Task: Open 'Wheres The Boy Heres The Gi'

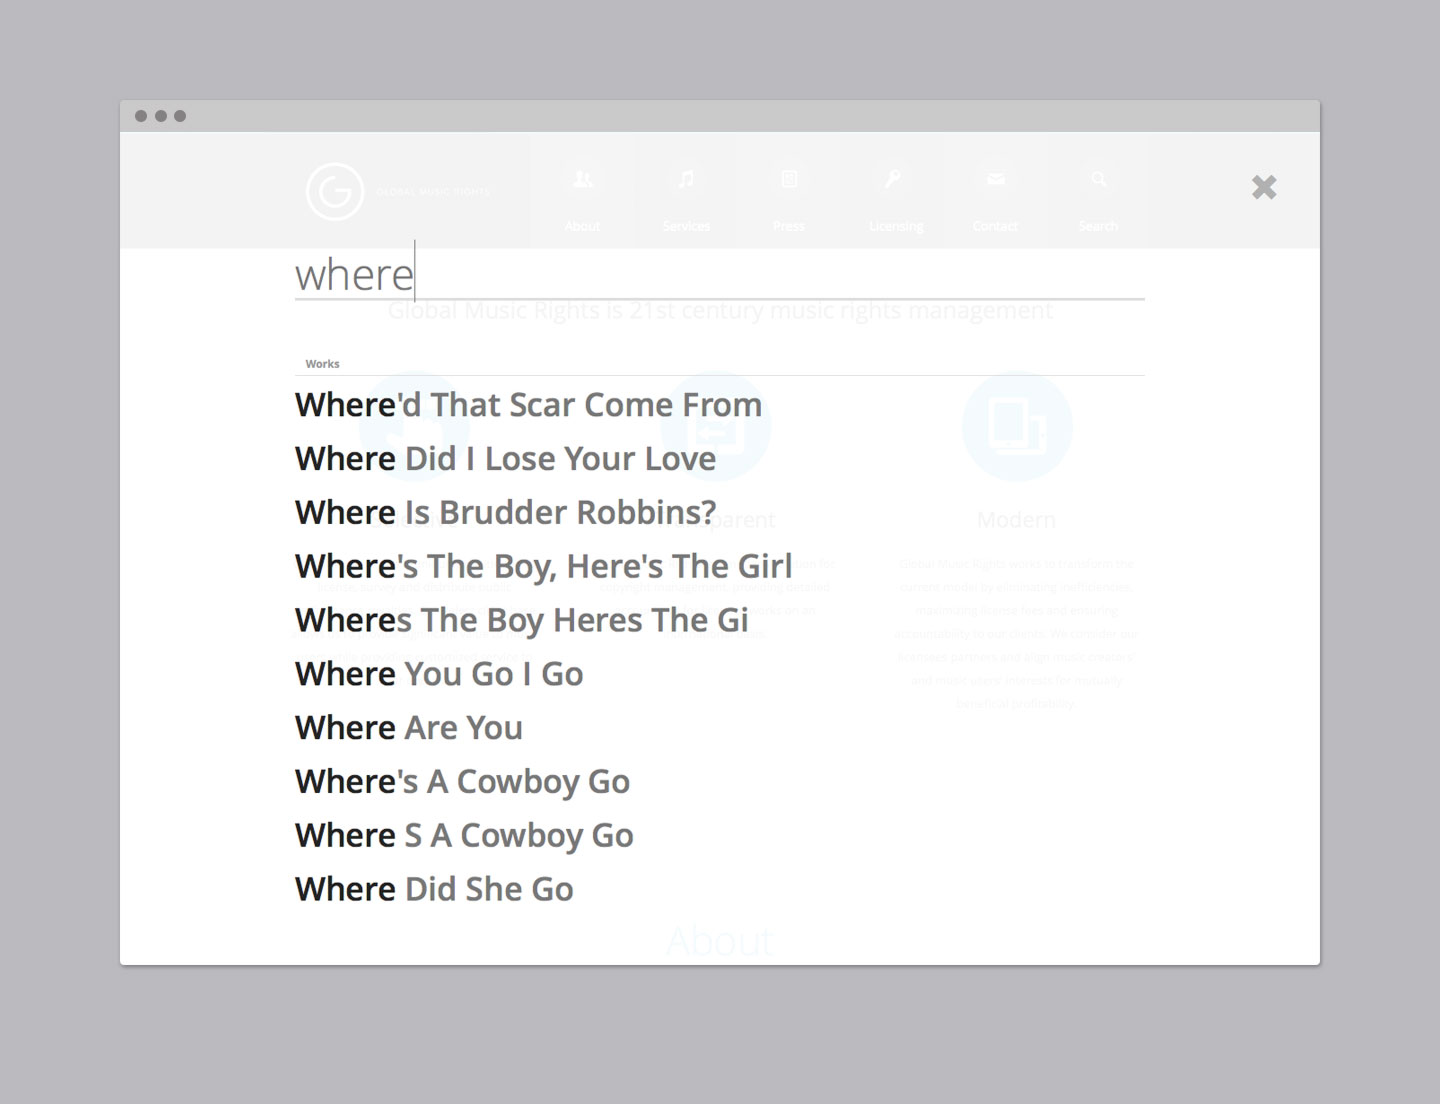Action: click(521, 621)
